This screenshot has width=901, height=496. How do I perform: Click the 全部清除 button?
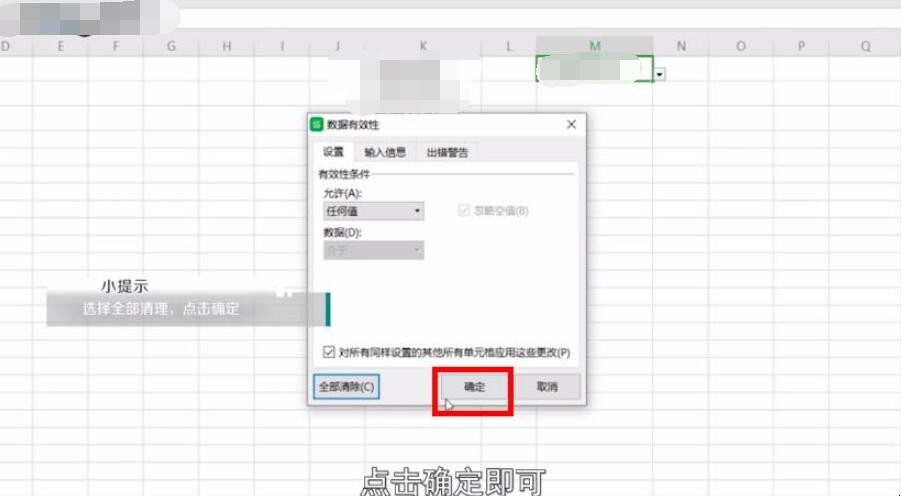pos(346,387)
